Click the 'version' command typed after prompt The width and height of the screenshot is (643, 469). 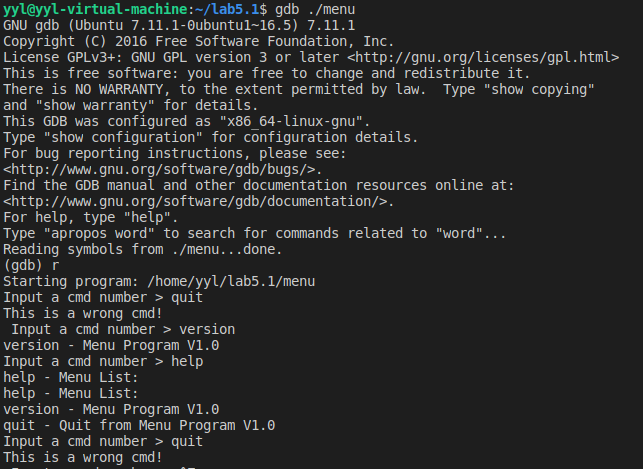207,329
